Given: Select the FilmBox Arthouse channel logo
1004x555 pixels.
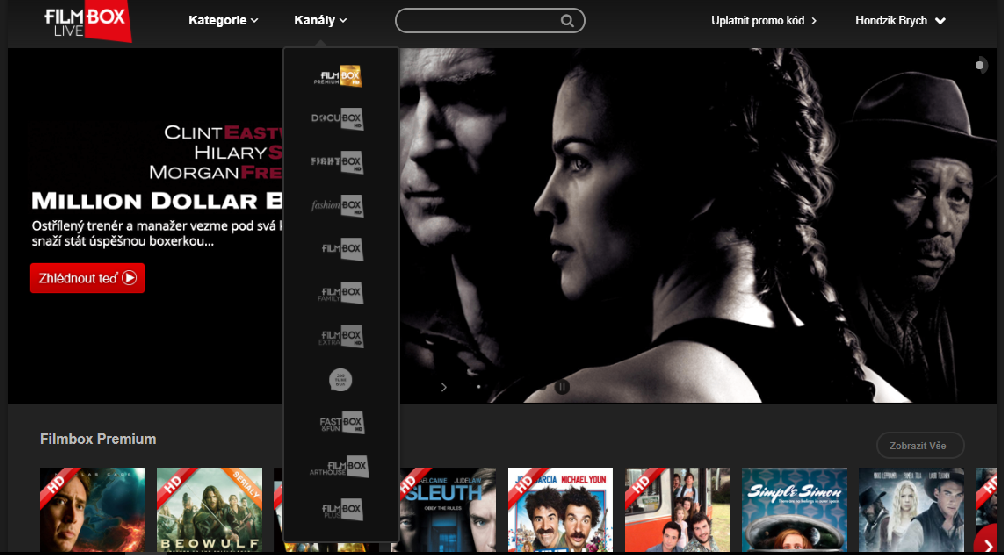Looking at the screenshot, I should (339, 466).
